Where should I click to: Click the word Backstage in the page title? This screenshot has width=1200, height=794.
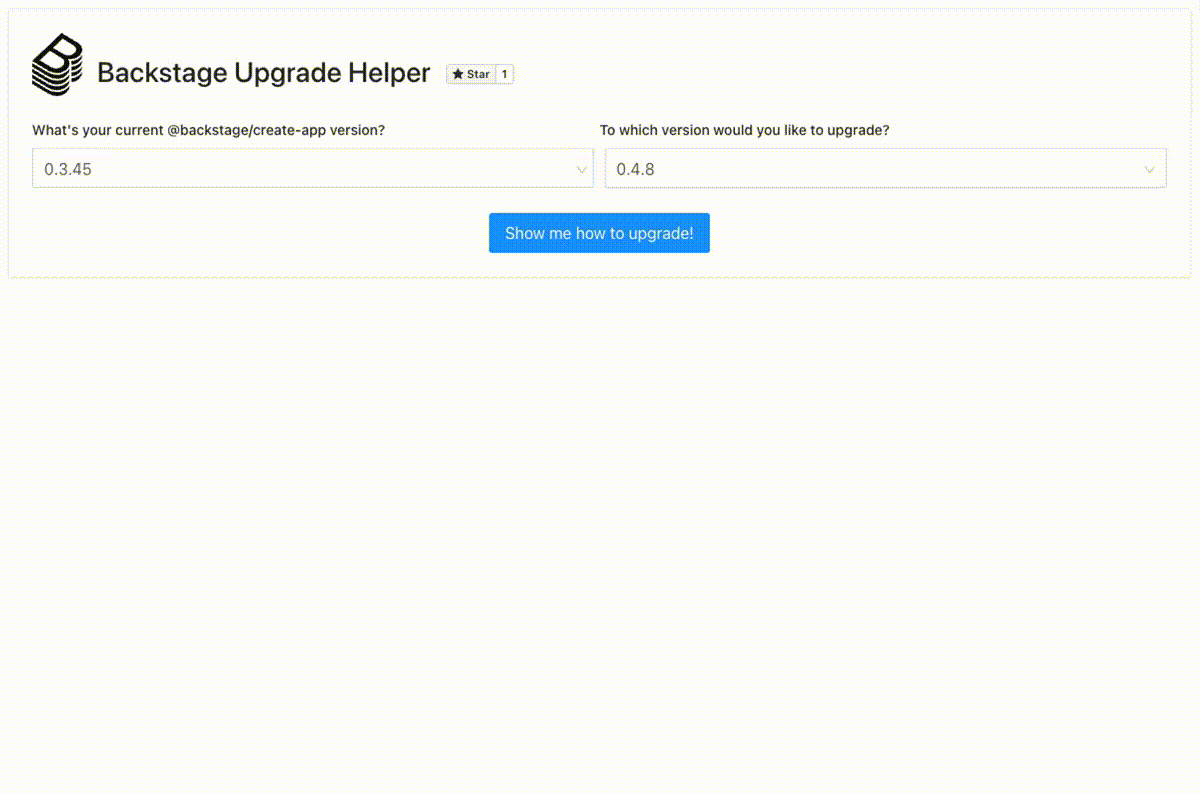(161, 73)
